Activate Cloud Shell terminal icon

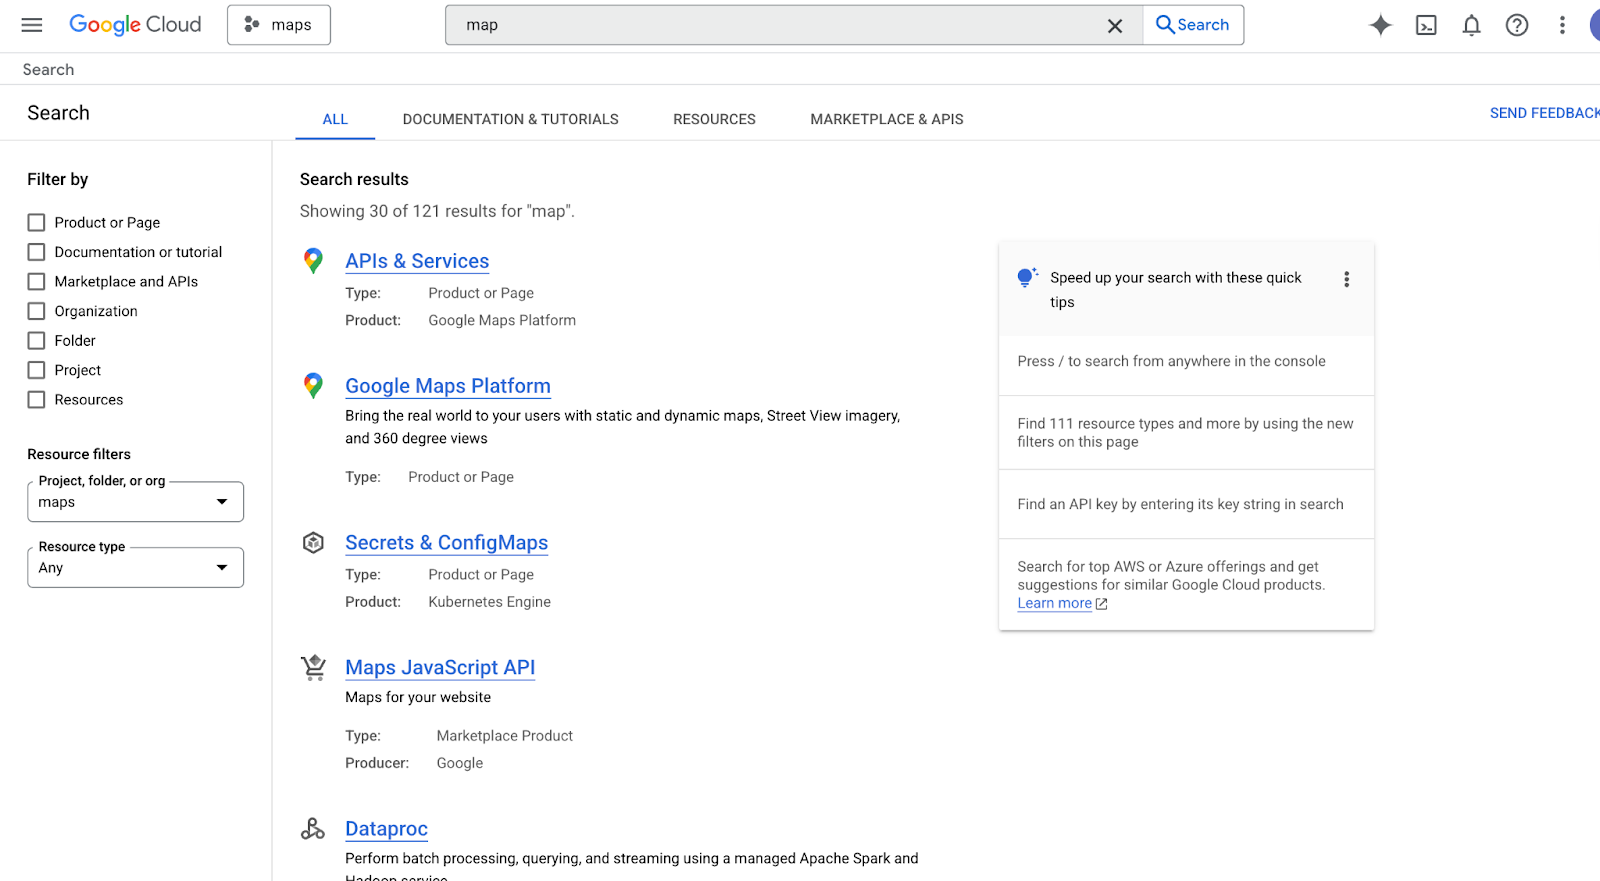pos(1427,25)
